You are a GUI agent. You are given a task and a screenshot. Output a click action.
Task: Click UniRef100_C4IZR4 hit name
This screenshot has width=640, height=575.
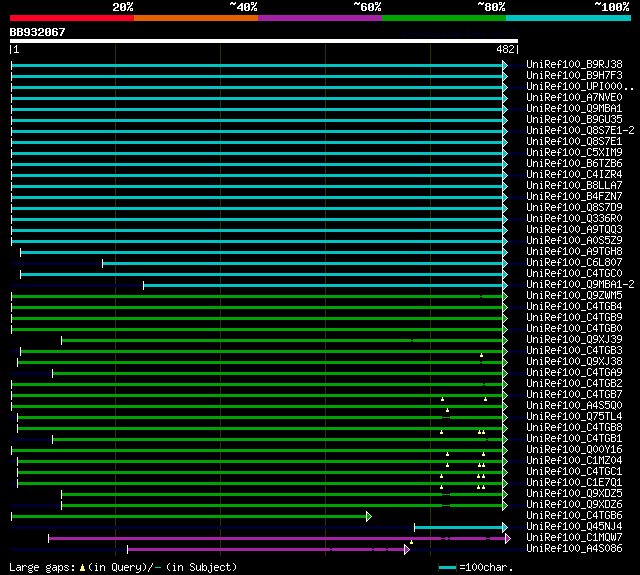[x=574, y=175]
